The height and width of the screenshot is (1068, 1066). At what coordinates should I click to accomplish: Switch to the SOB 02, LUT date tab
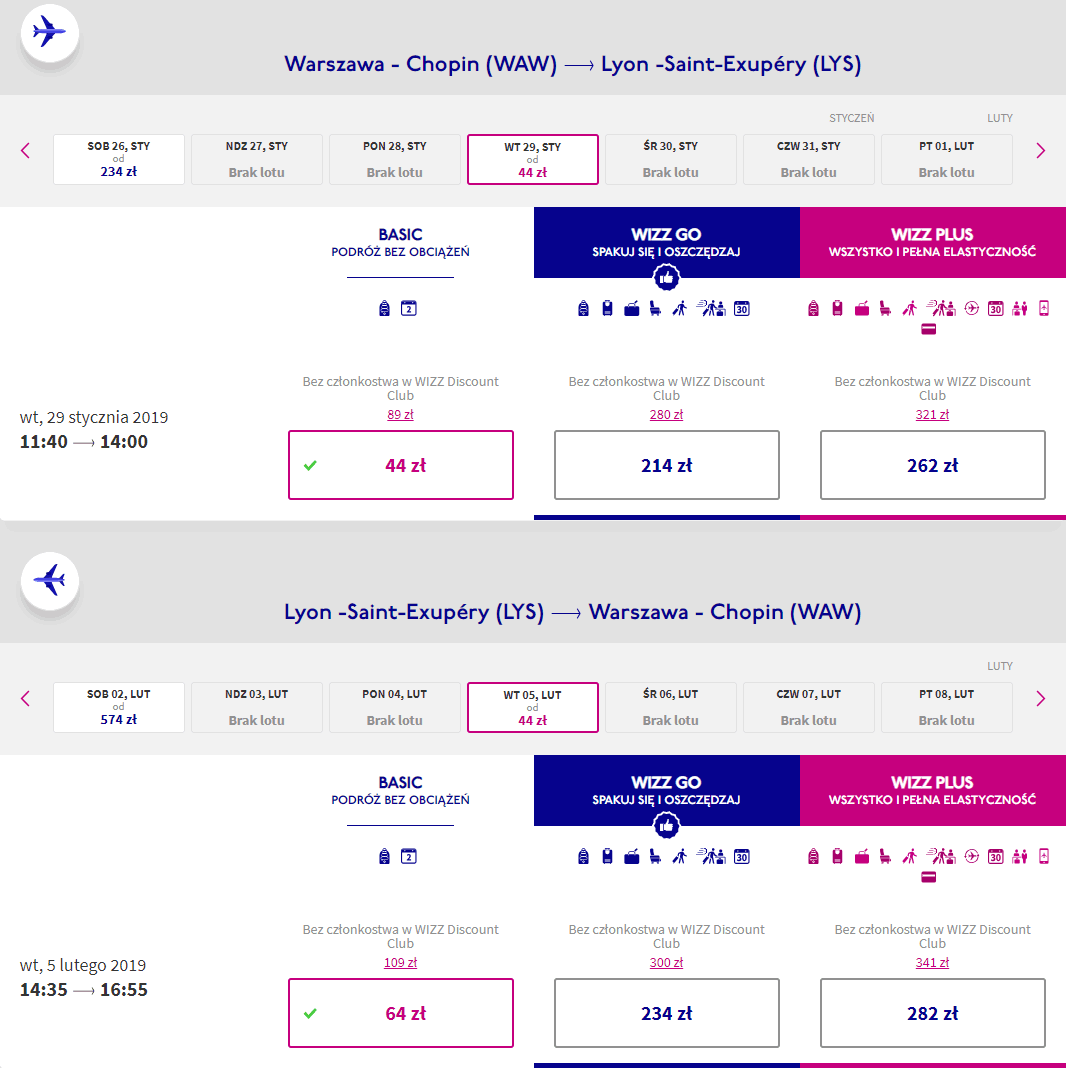(x=119, y=707)
